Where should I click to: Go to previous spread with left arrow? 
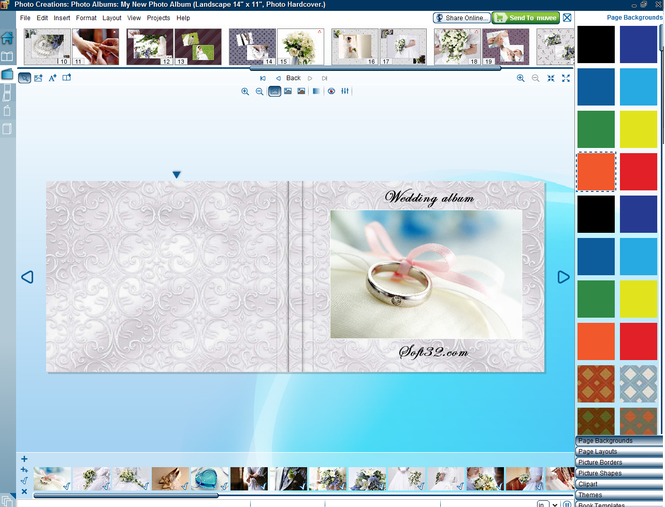(27, 277)
